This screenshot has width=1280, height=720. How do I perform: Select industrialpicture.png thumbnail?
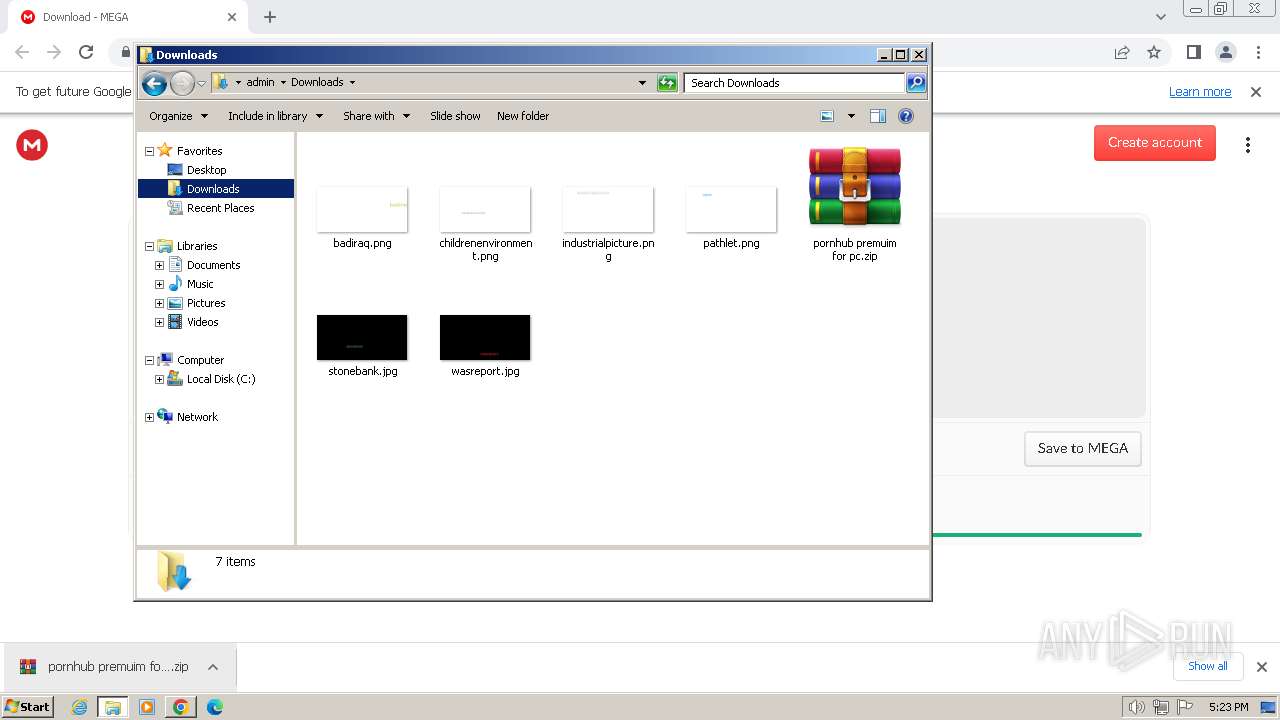tap(608, 209)
